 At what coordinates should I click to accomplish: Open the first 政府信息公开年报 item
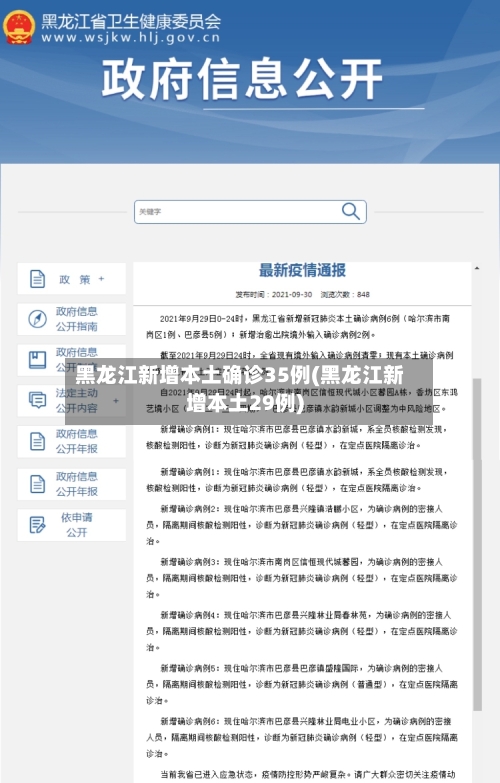pos(71,441)
